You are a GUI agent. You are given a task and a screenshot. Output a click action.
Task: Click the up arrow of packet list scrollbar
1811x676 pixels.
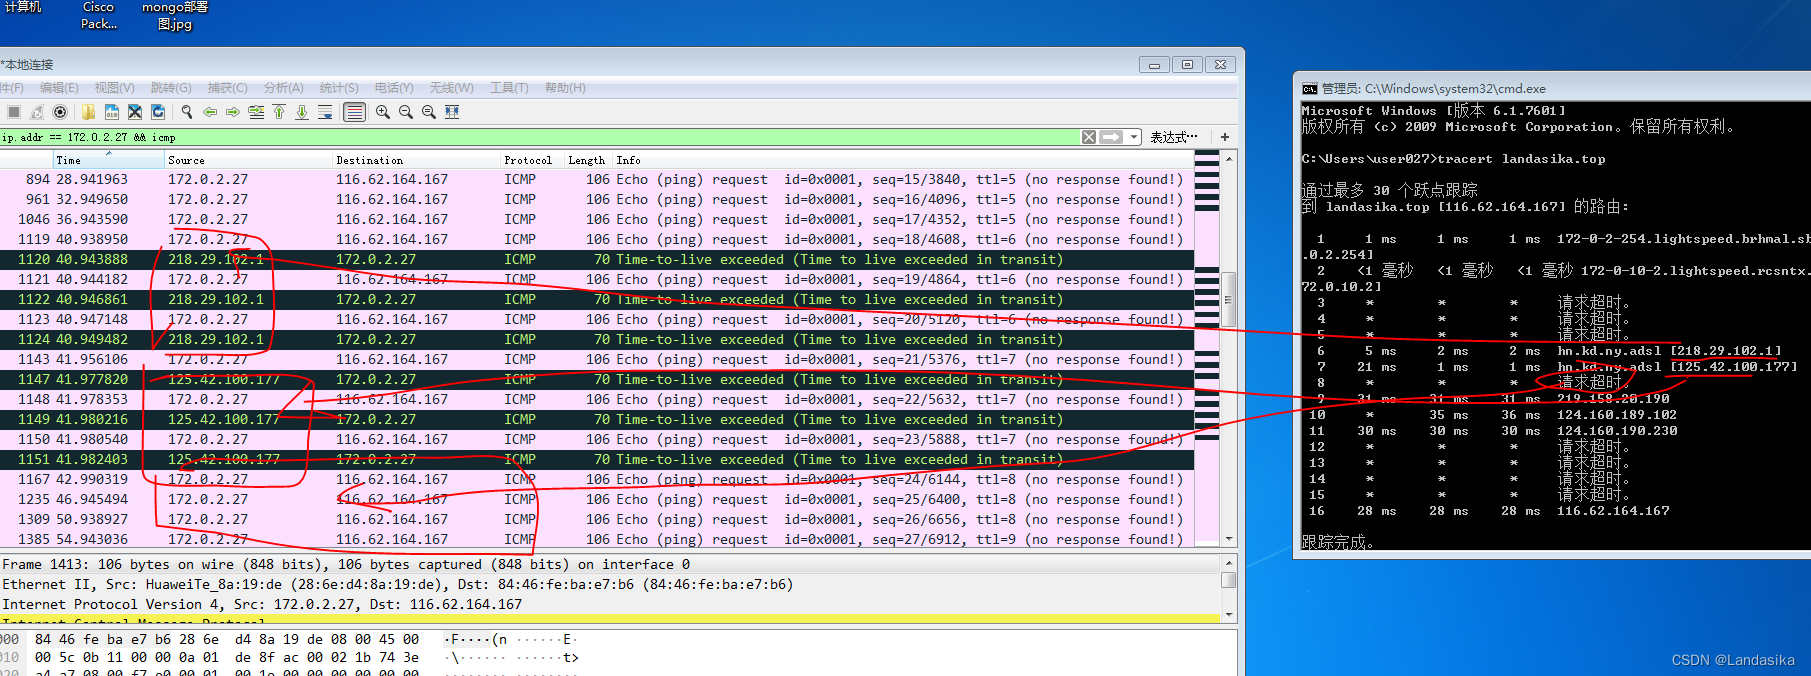(x=1229, y=158)
